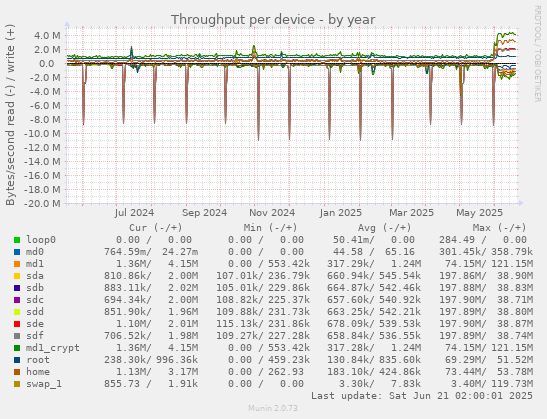Click the 'Cur (-/+)' column header
This screenshot has width=547, height=419.
(x=156, y=228)
